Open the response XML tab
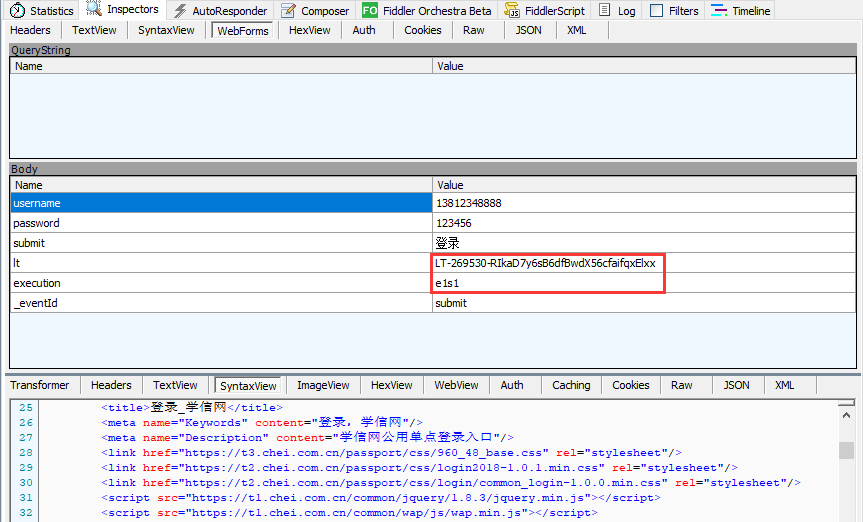 click(x=785, y=385)
